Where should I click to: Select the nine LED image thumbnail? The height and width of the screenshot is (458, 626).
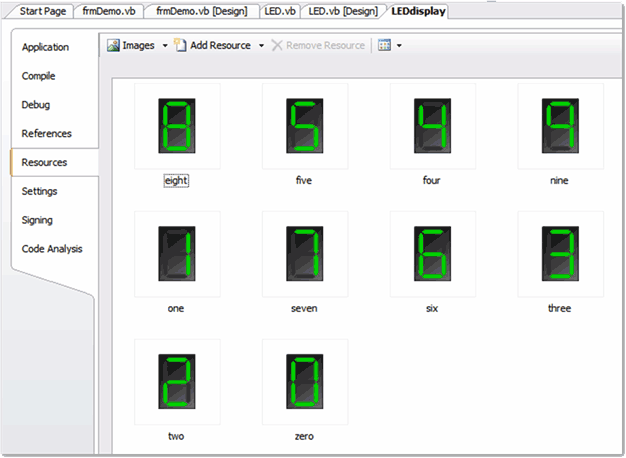tap(561, 126)
